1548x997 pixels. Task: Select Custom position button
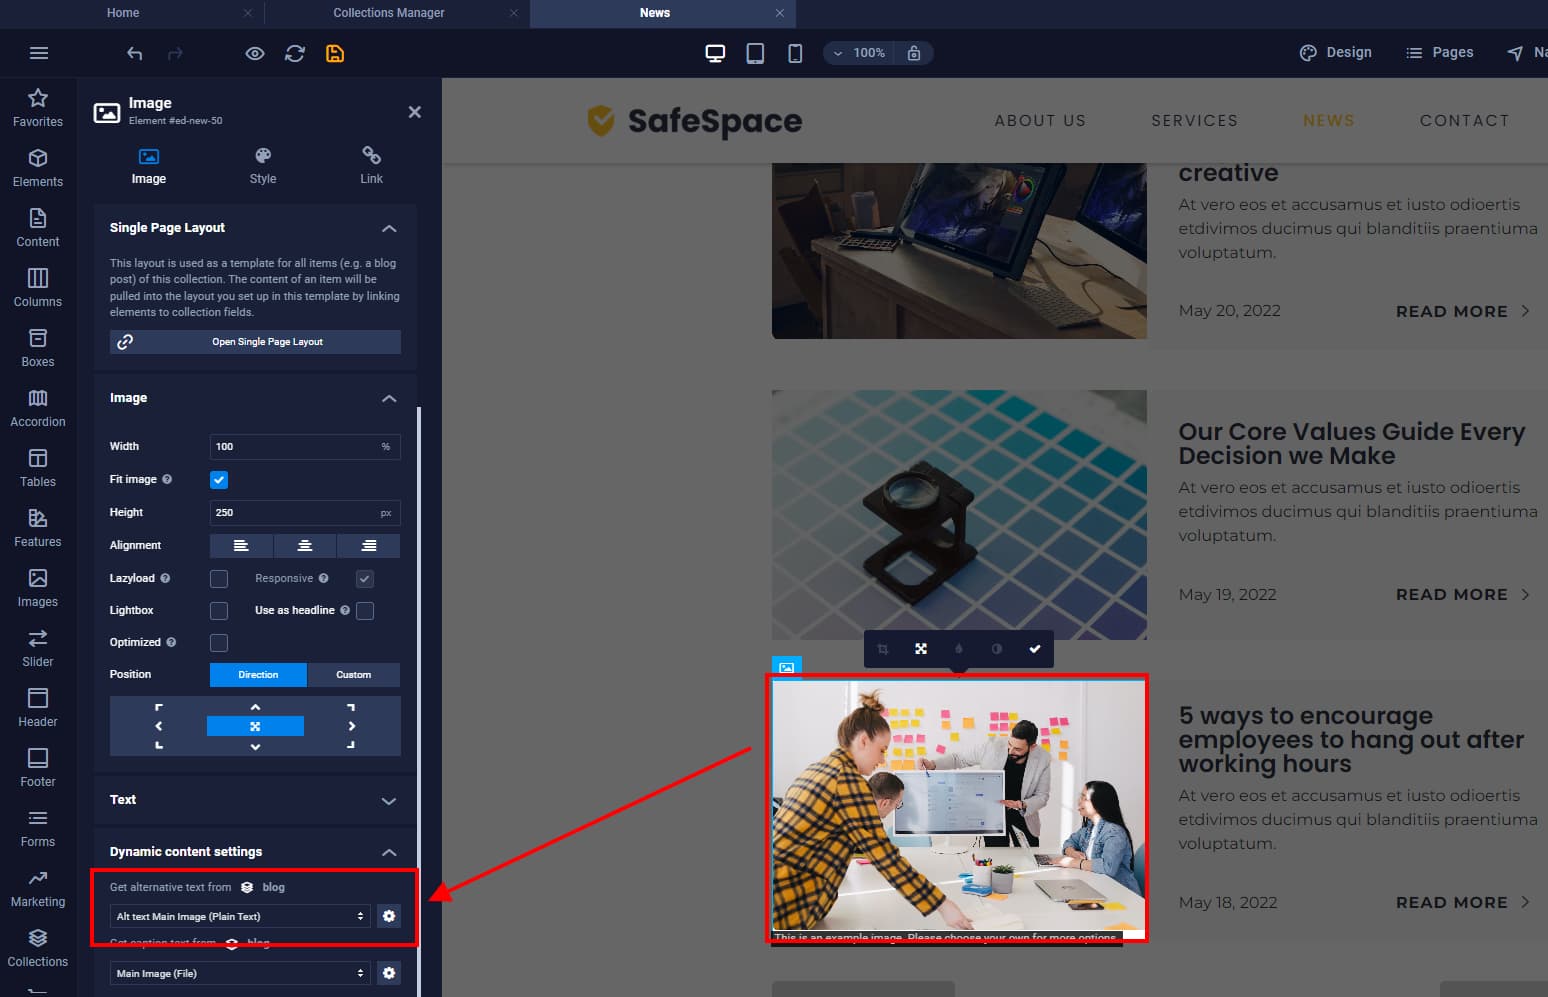pos(353,675)
